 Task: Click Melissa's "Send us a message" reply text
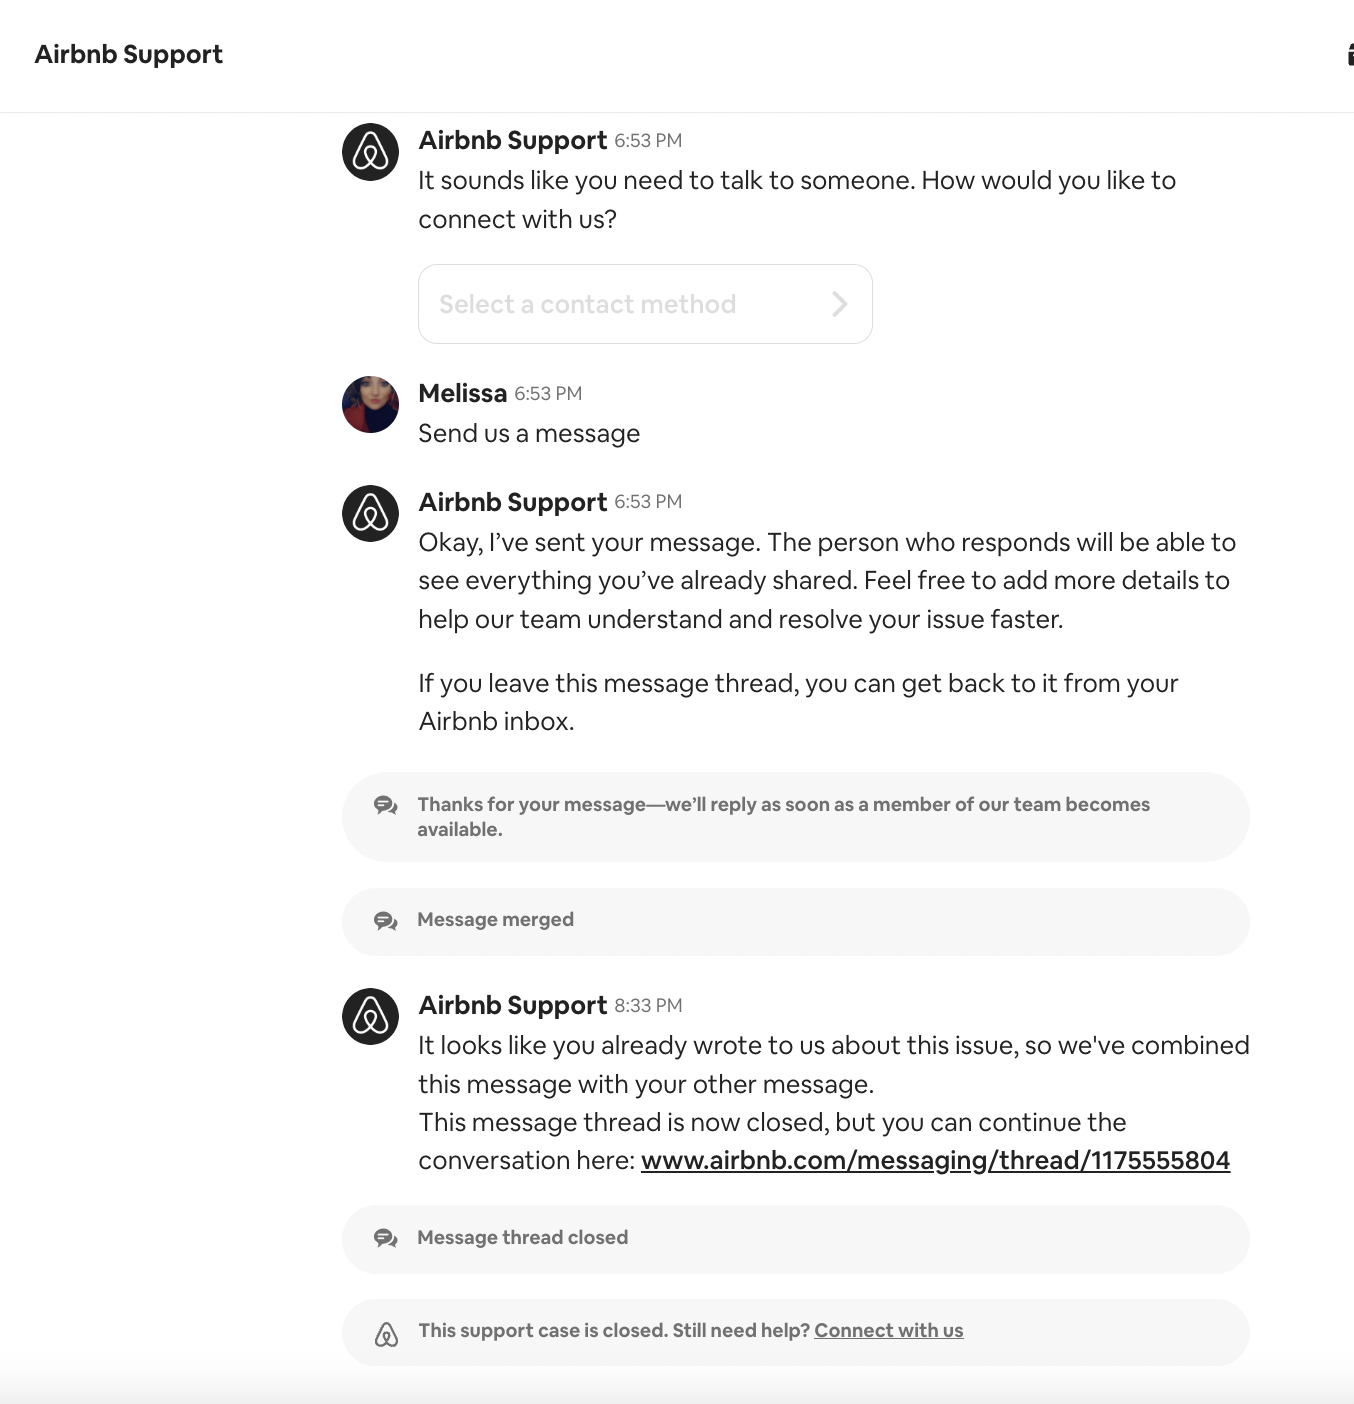(528, 434)
